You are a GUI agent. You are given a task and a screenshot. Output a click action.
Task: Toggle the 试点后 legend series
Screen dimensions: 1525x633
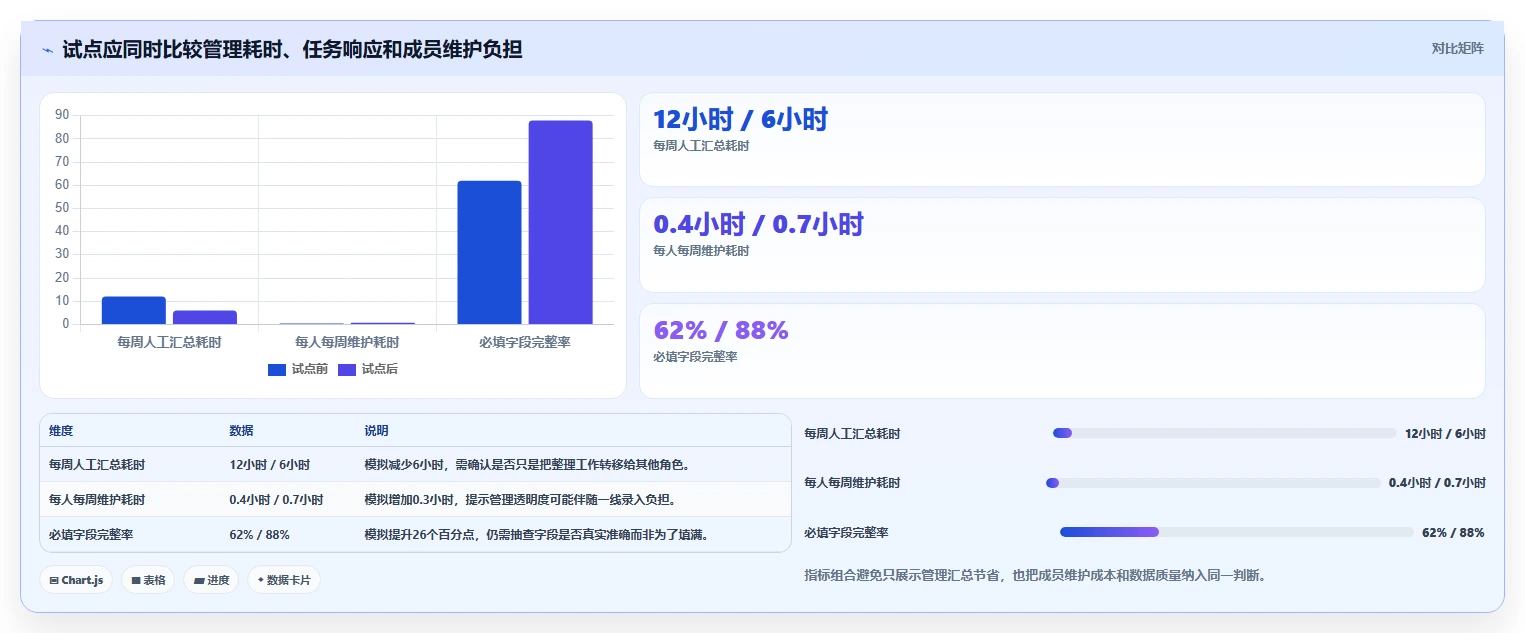point(368,369)
